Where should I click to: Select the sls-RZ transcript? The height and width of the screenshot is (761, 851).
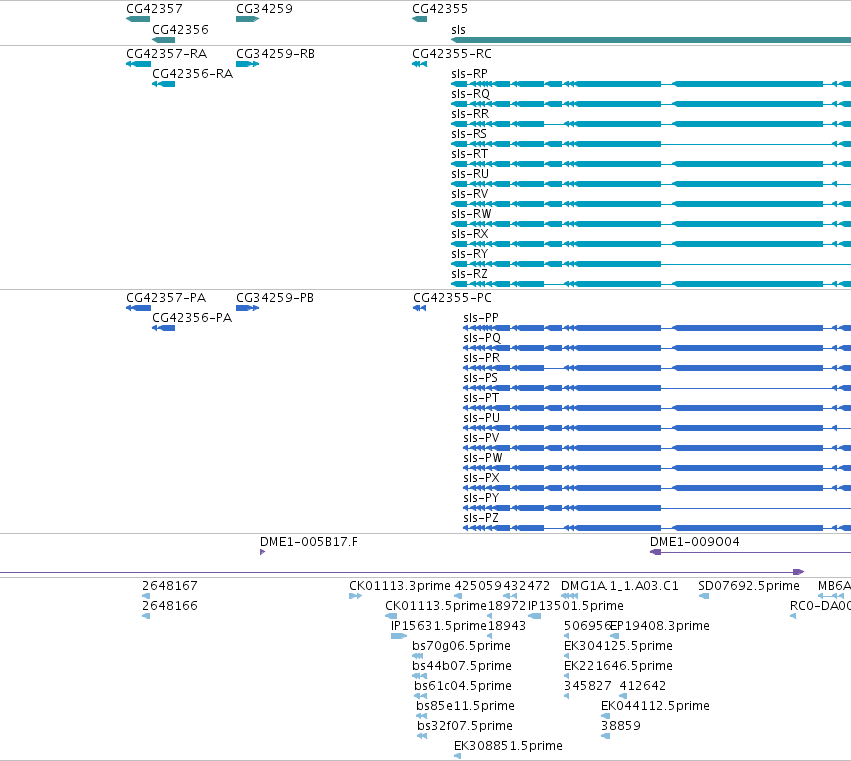point(651,284)
